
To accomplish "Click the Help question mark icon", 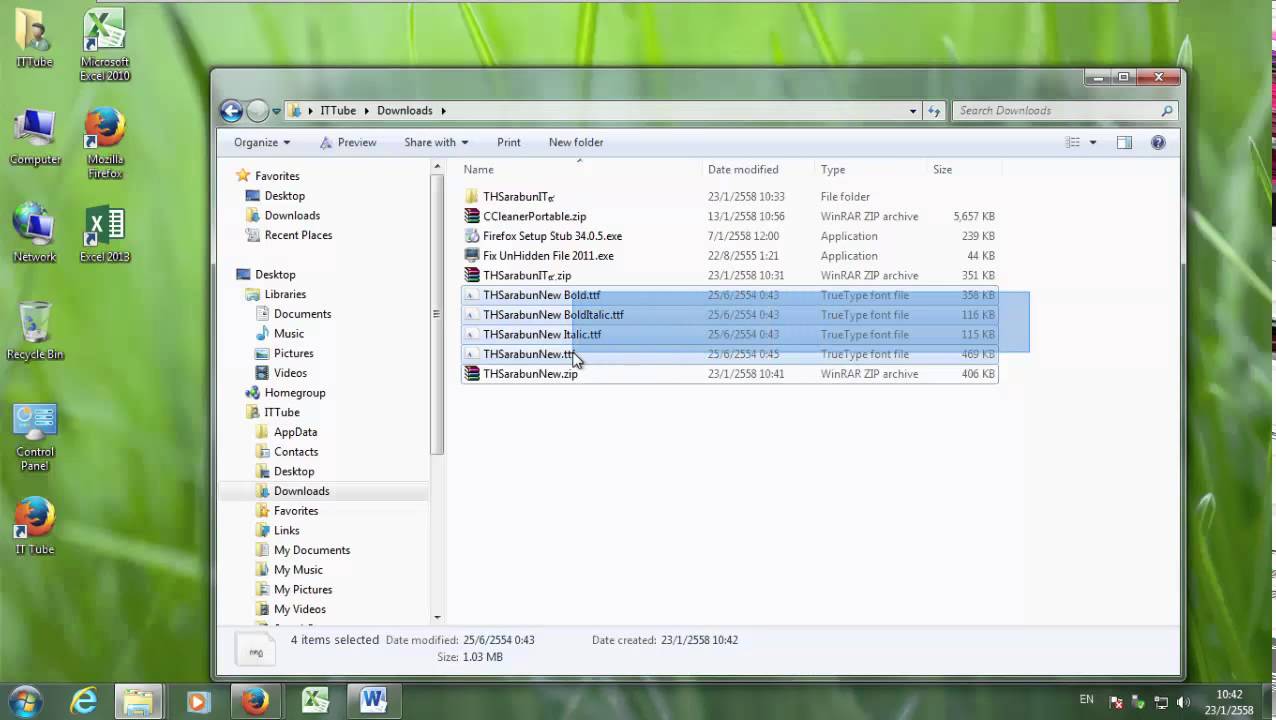I will 1158,142.
